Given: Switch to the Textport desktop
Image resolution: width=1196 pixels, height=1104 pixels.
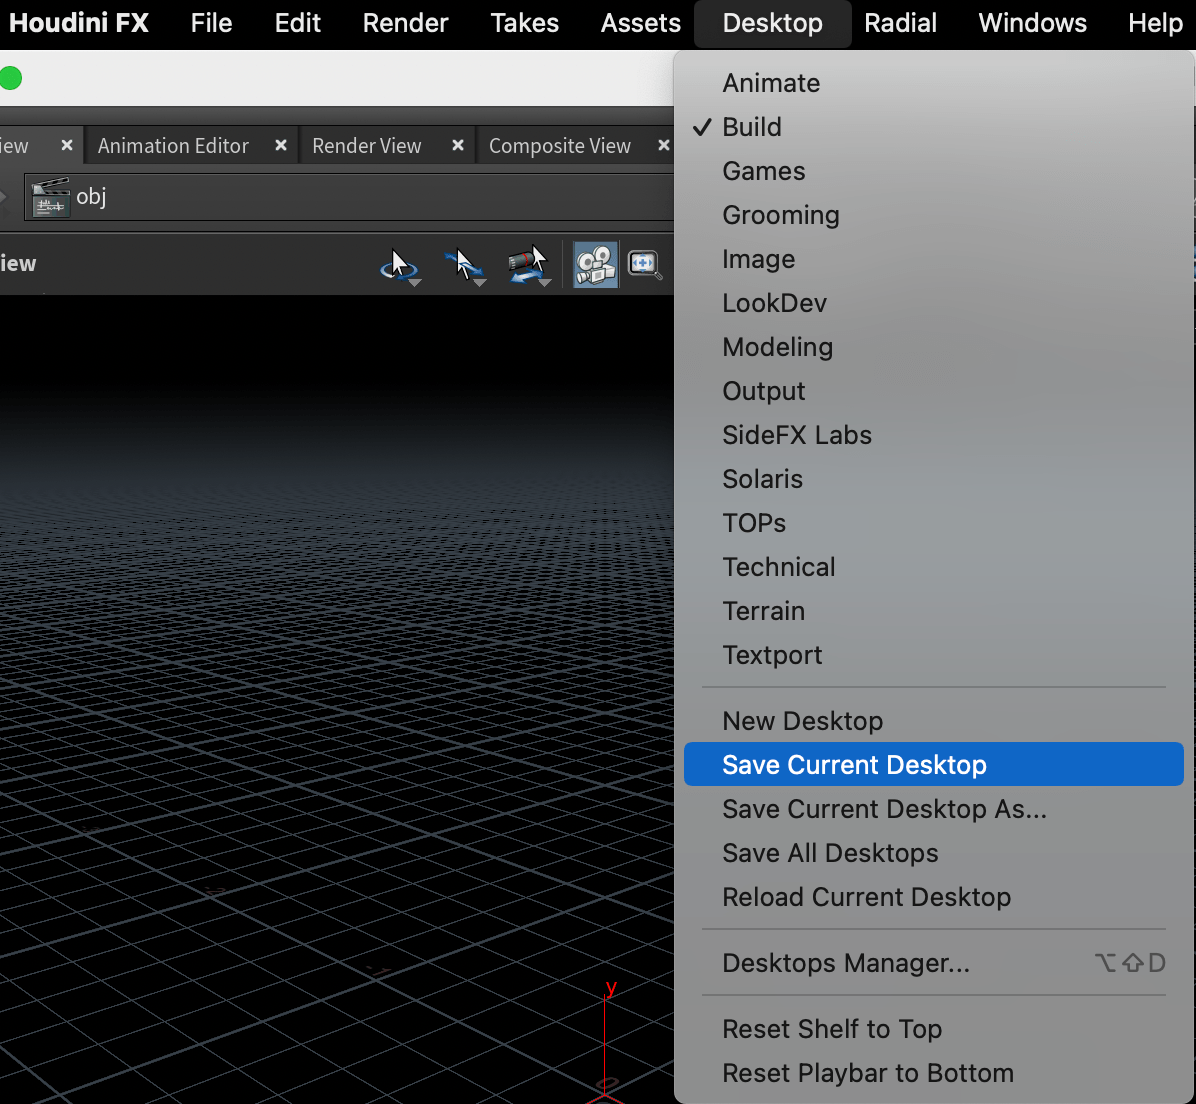Looking at the screenshot, I should click(934, 655).
